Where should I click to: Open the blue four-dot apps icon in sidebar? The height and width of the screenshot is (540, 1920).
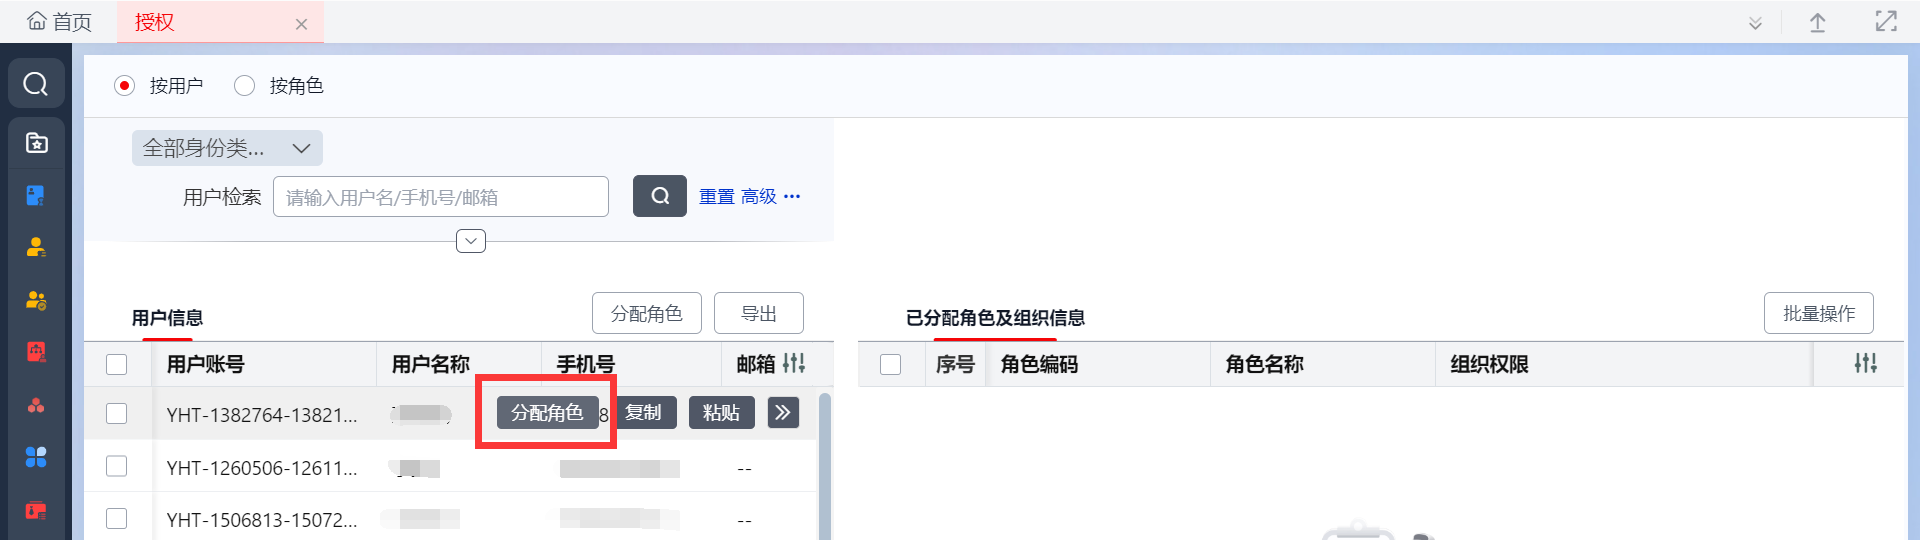(x=36, y=457)
